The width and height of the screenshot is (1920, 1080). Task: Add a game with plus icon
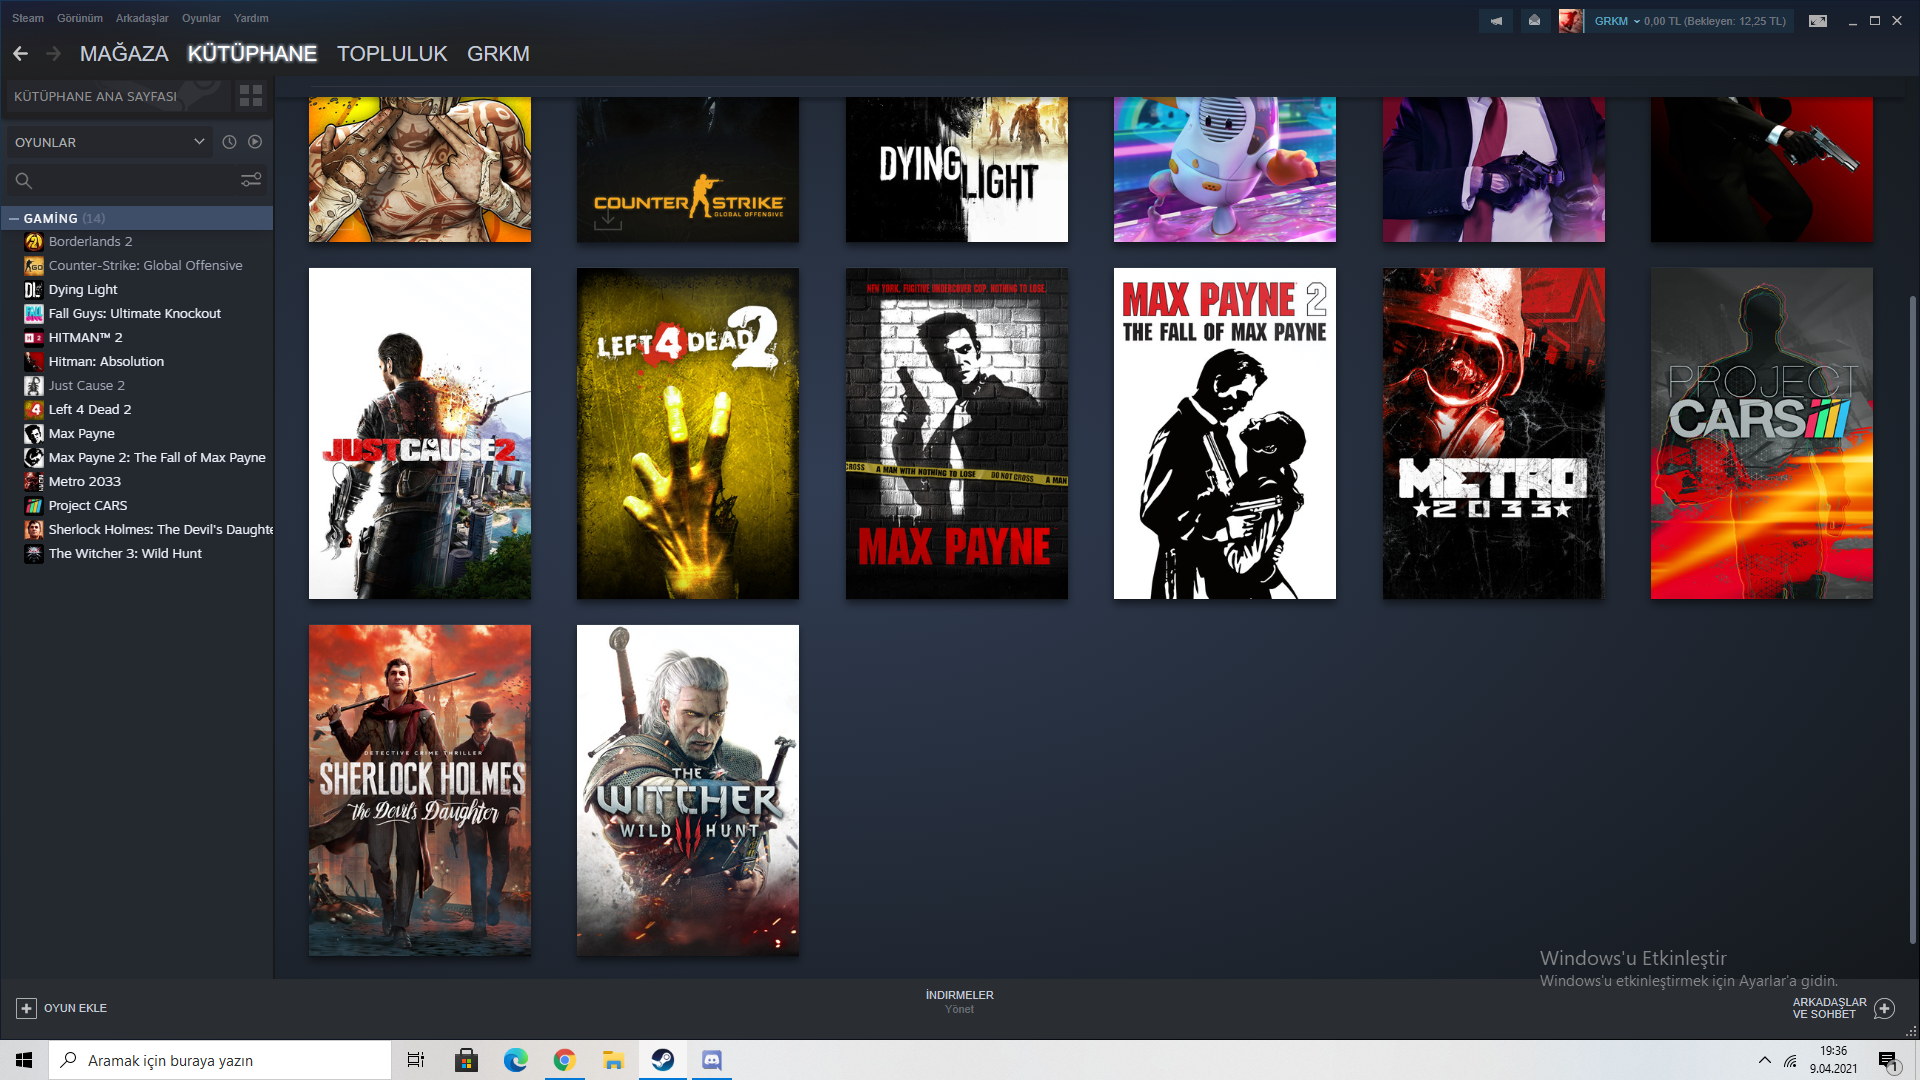point(27,1008)
